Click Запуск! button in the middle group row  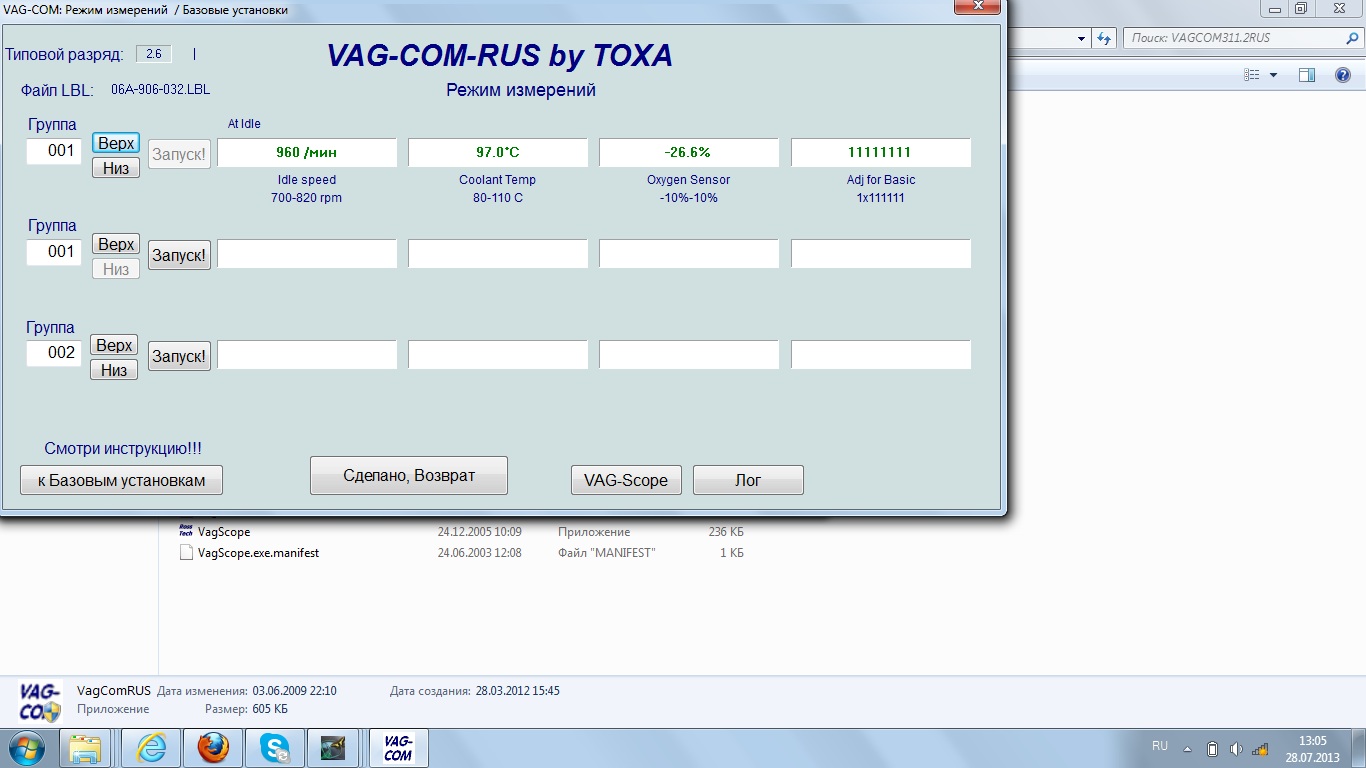tap(179, 255)
